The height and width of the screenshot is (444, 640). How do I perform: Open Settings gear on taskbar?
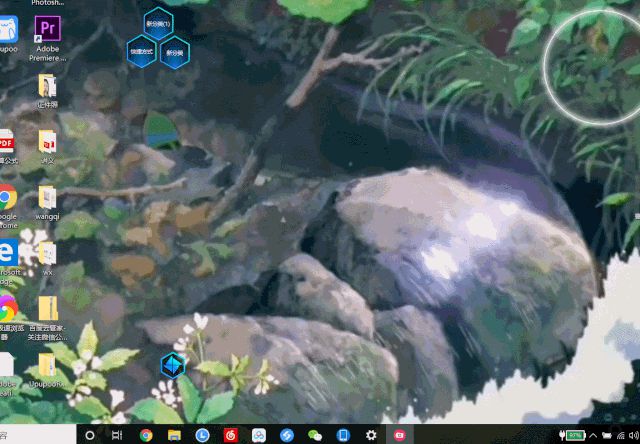coord(371,435)
